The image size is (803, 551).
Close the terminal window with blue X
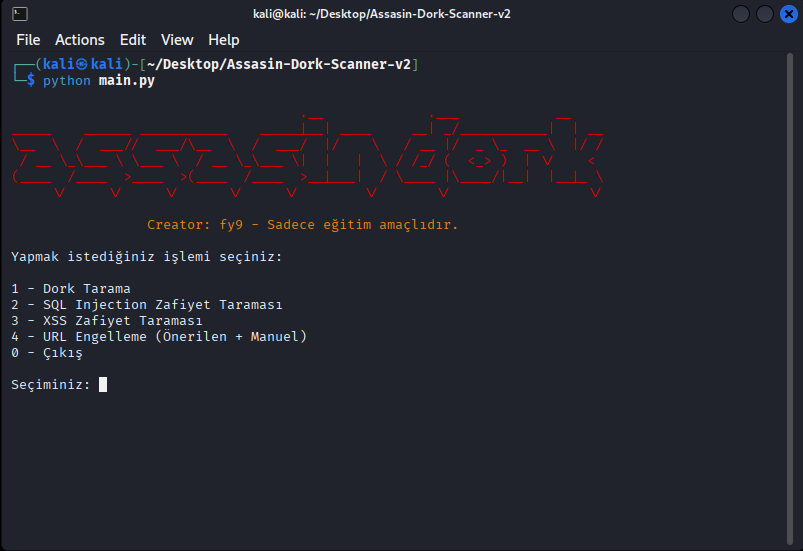pyautogui.click(x=789, y=14)
